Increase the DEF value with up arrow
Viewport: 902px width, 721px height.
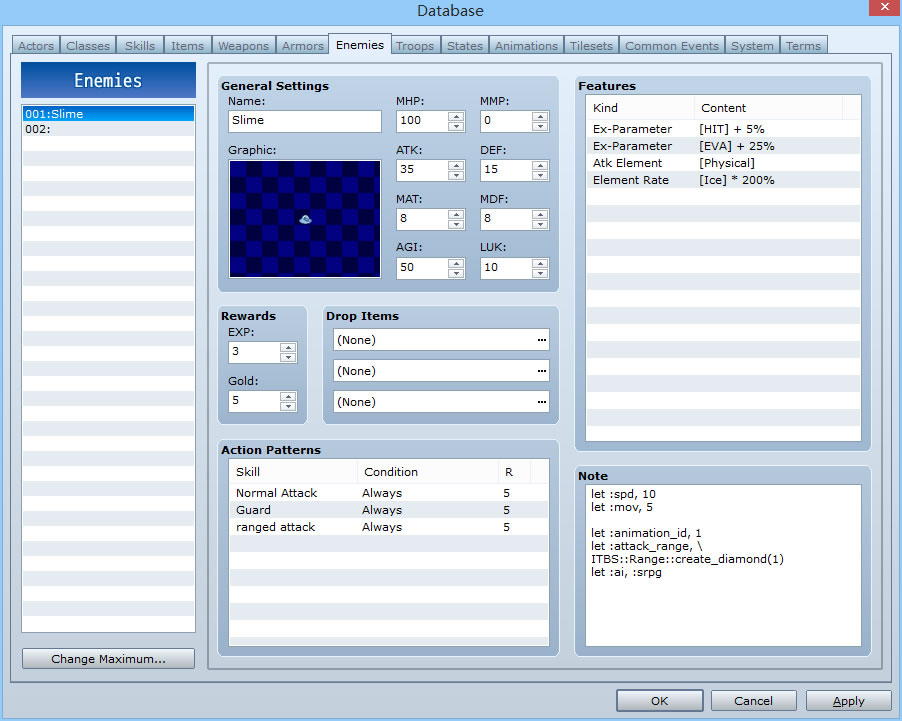540,165
